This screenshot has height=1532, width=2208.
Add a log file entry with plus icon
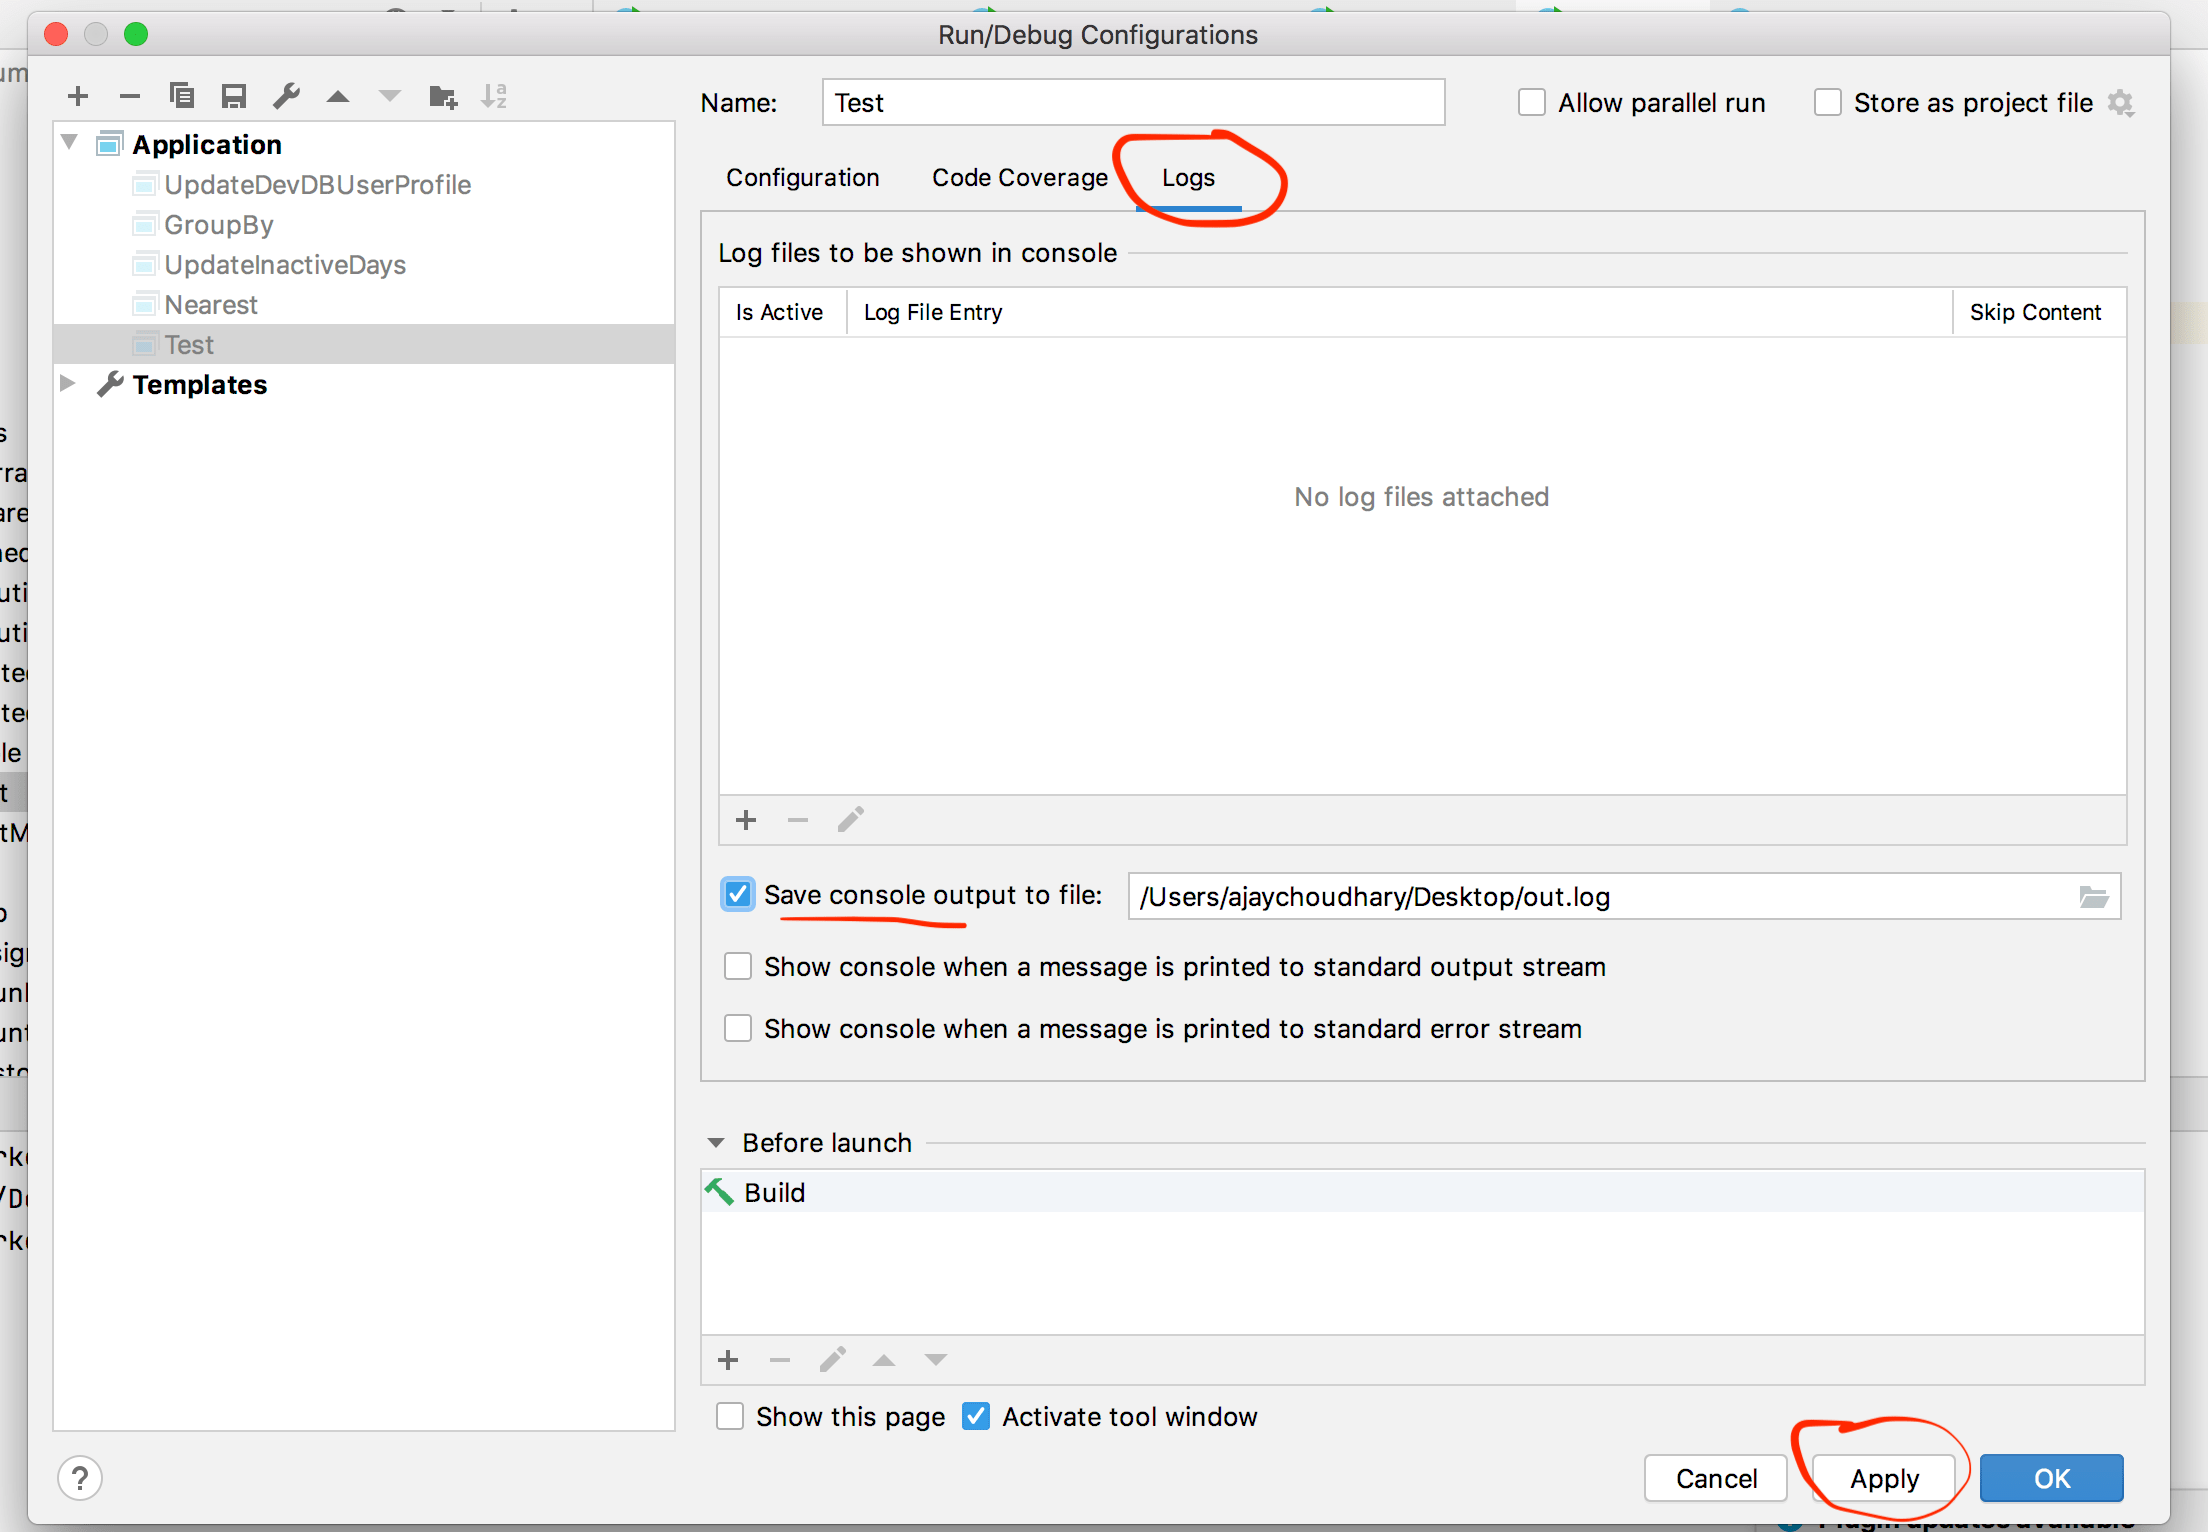click(x=746, y=820)
